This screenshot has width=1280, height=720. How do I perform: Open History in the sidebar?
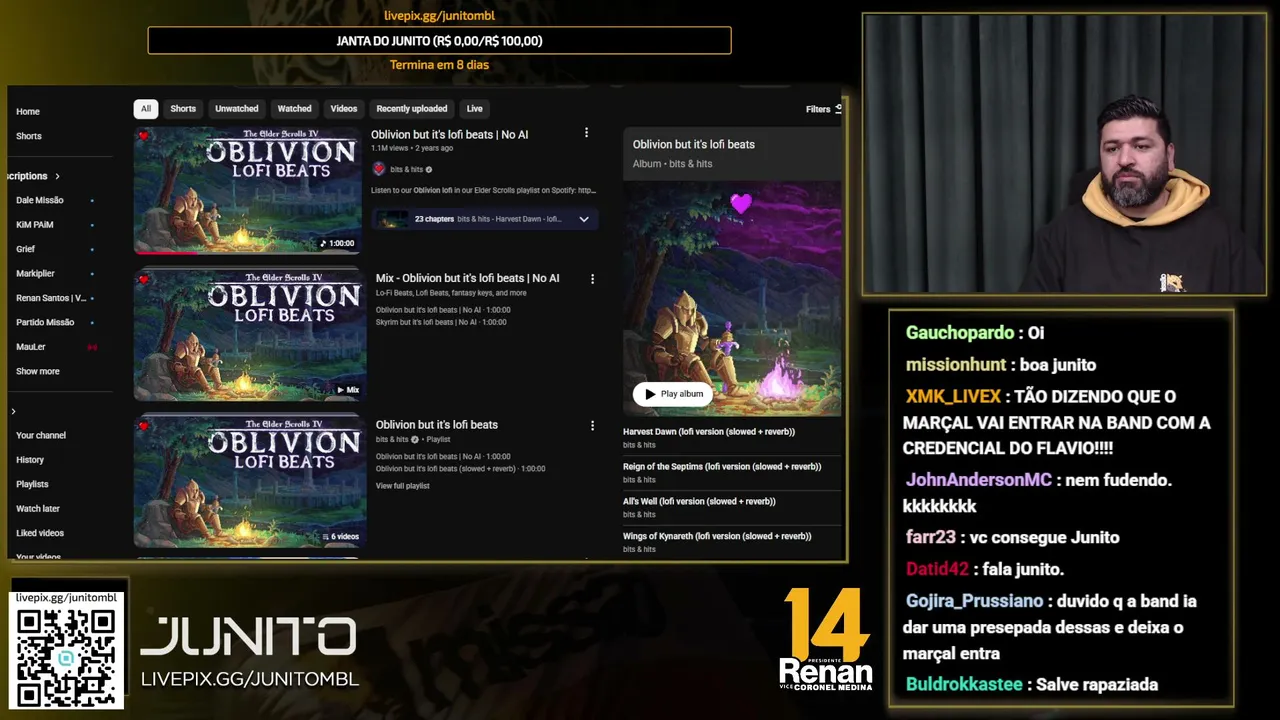30,460
